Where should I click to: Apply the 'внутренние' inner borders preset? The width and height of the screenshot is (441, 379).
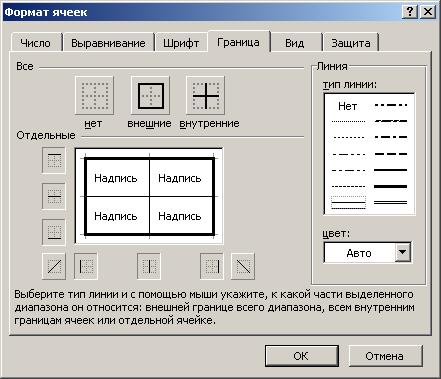click(206, 96)
